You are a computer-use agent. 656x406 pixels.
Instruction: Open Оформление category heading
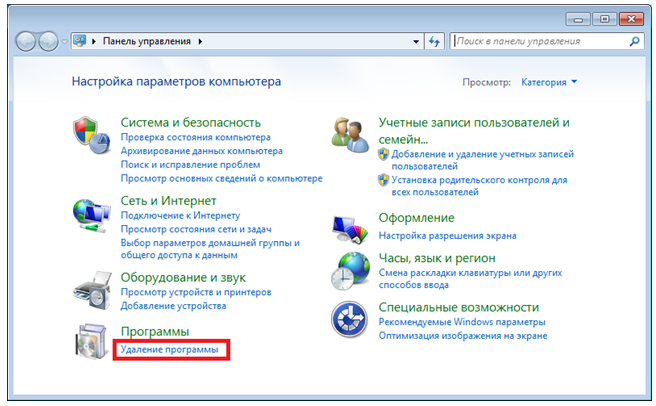click(x=416, y=218)
